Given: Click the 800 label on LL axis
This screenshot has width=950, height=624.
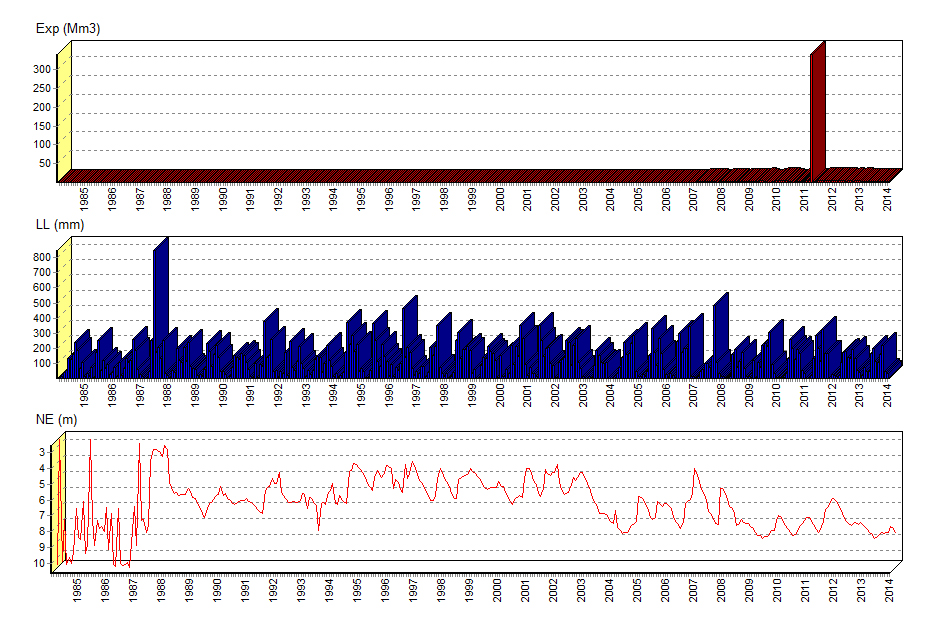Looking at the screenshot, I should point(40,257).
